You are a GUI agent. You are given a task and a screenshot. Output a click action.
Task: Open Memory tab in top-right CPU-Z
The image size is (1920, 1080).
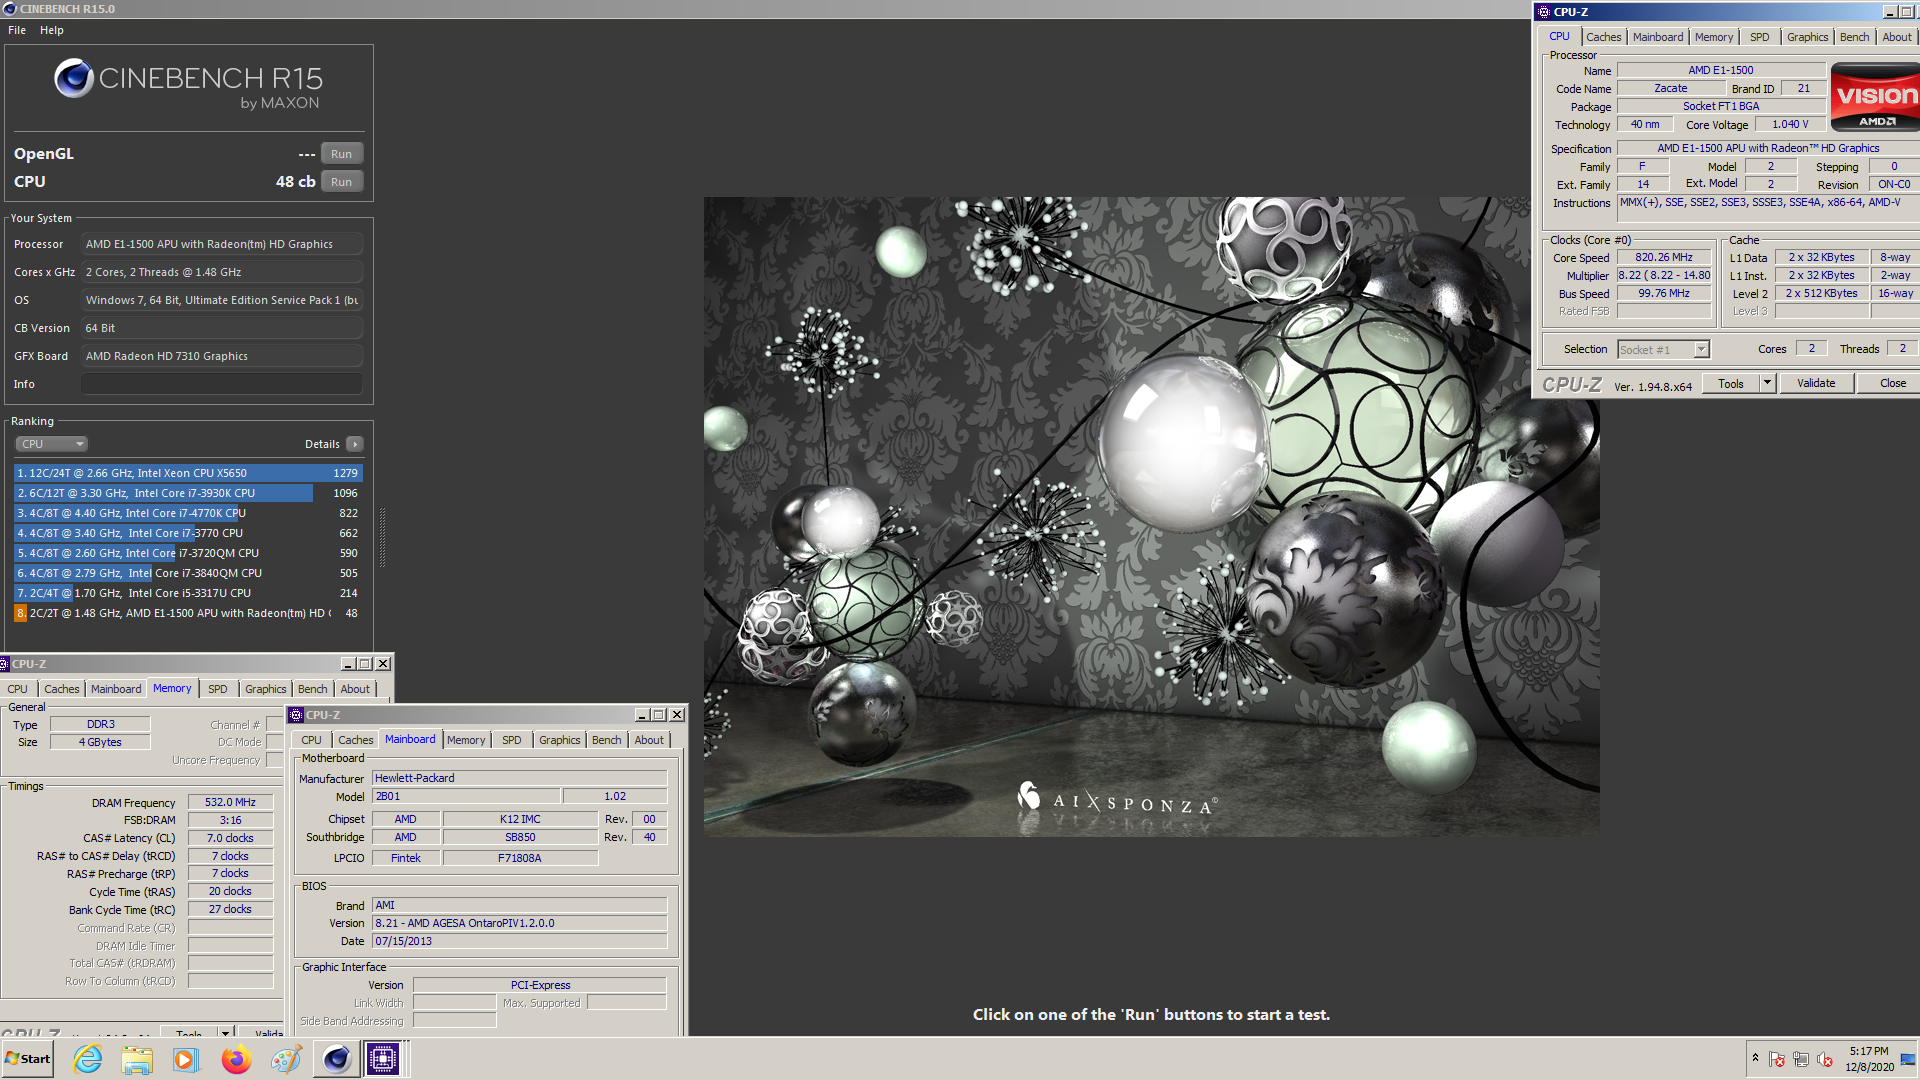click(x=1713, y=37)
